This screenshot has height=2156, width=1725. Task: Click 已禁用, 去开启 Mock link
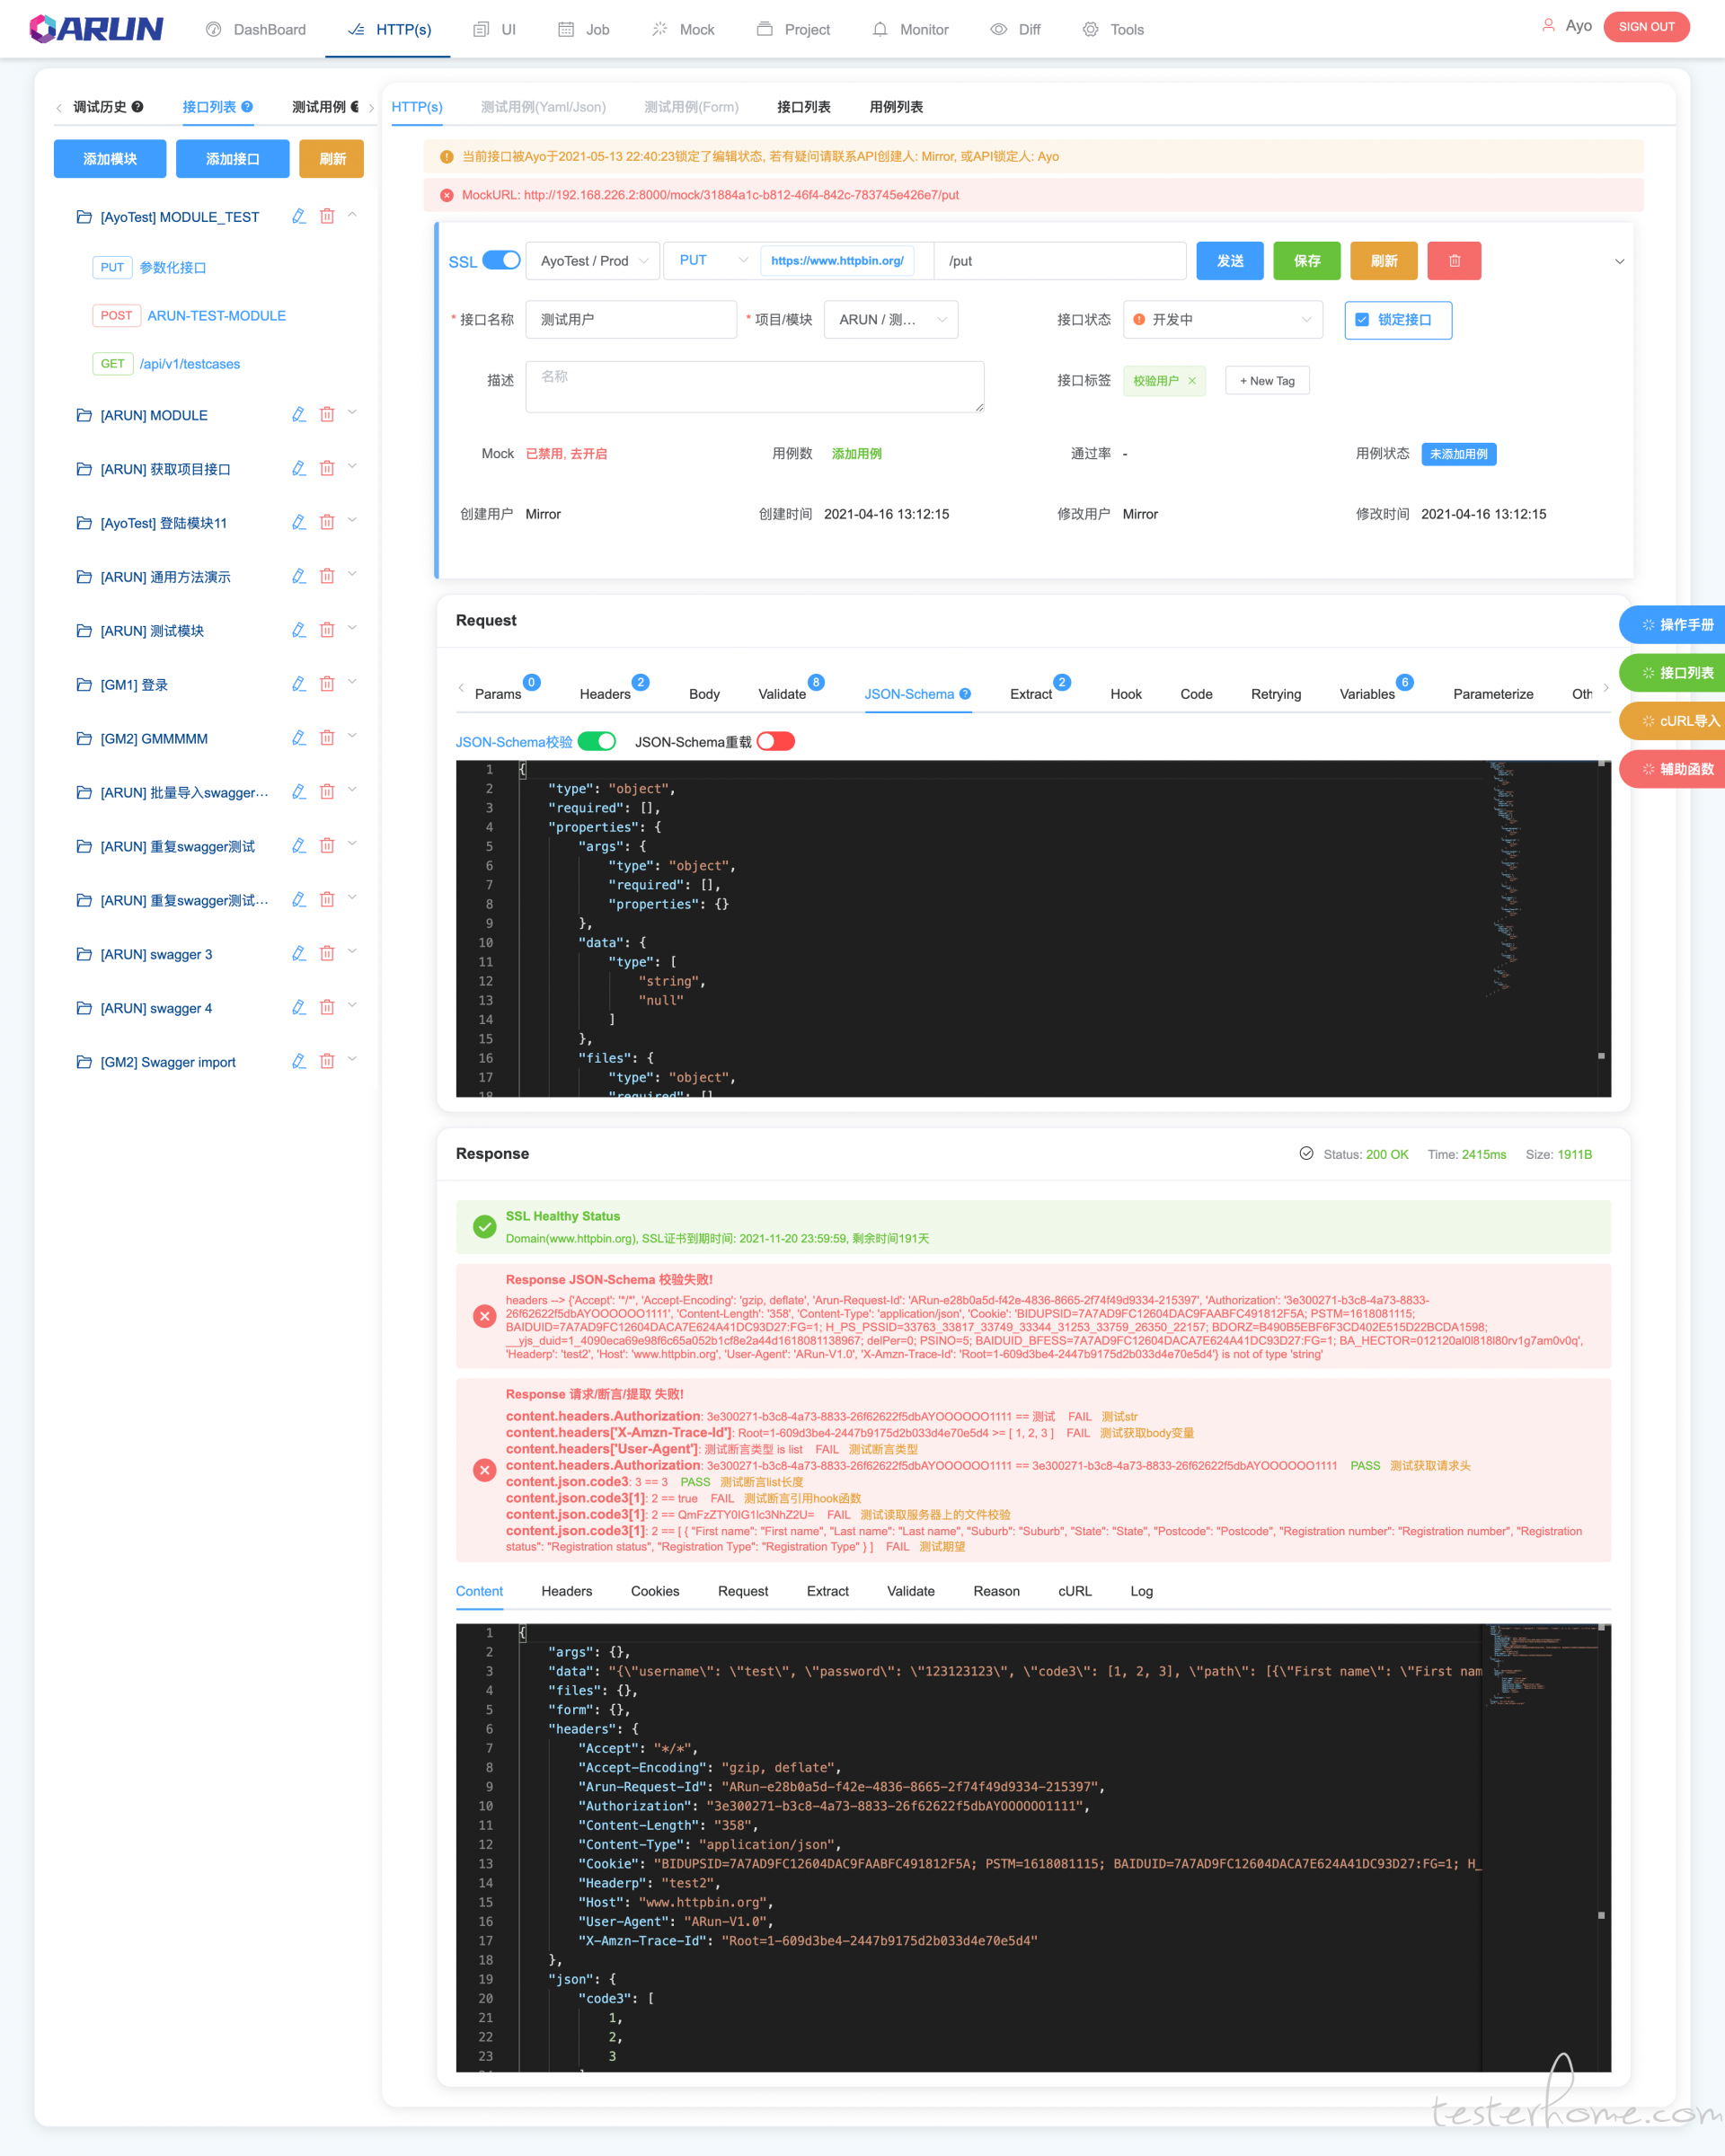(x=566, y=454)
